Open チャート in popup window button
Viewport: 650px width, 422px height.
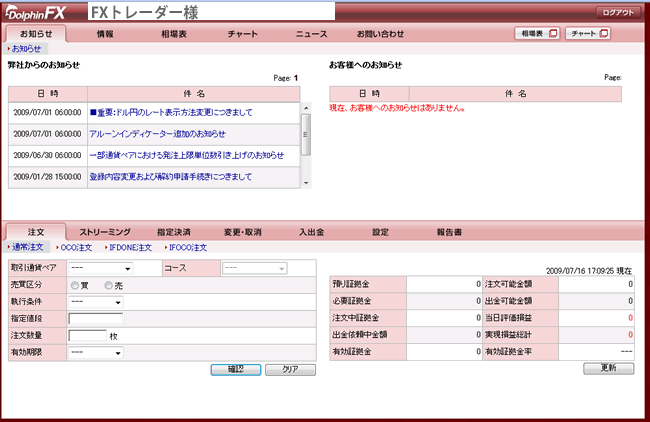[588, 34]
